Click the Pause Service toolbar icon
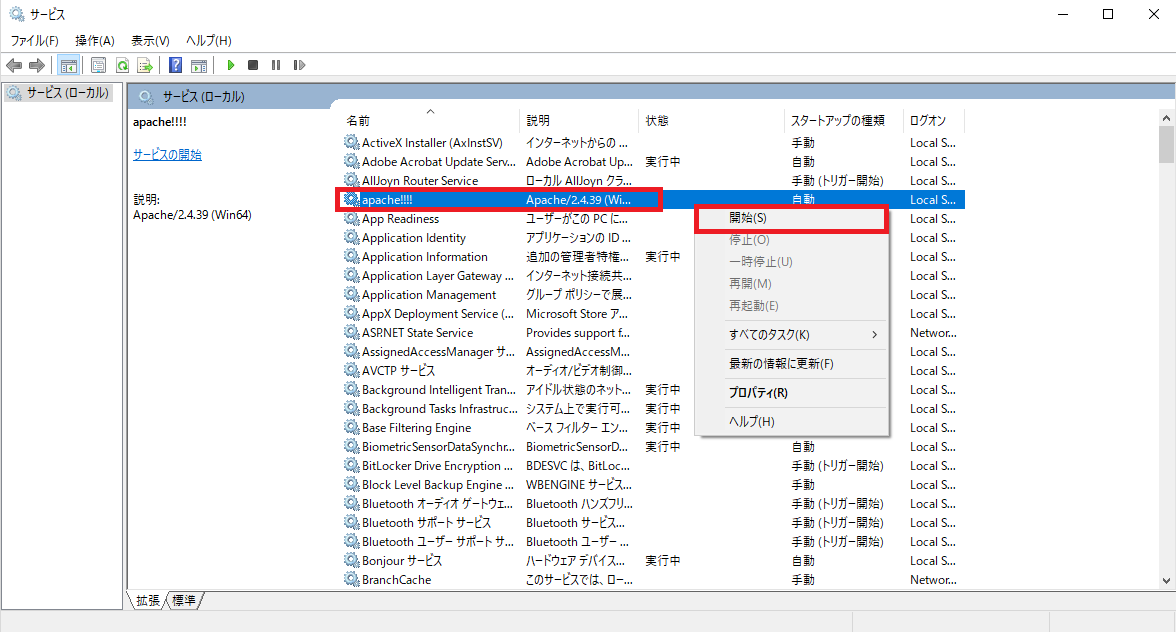 [x=276, y=65]
